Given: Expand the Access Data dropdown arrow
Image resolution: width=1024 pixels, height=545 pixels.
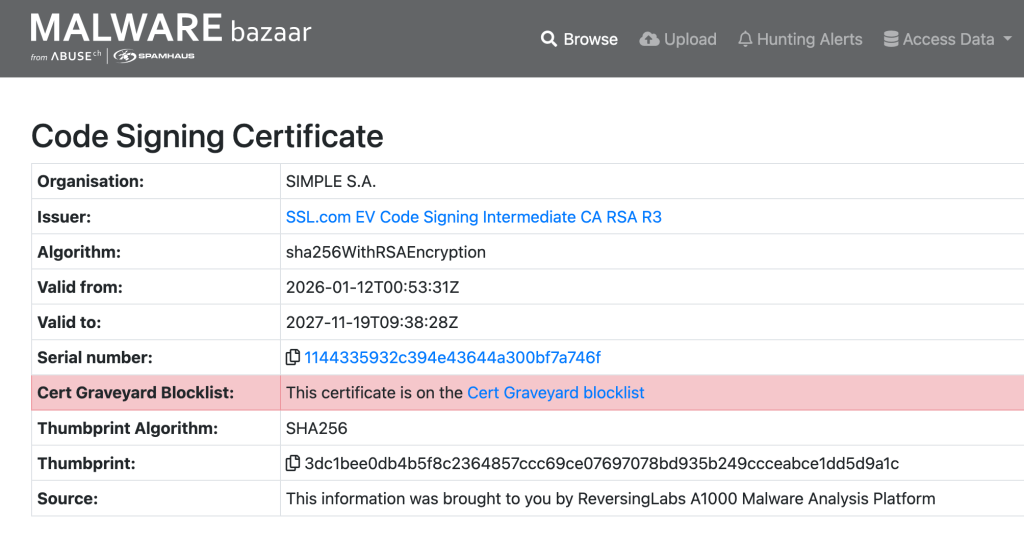Looking at the screenshot, I should coord(1005,39).
